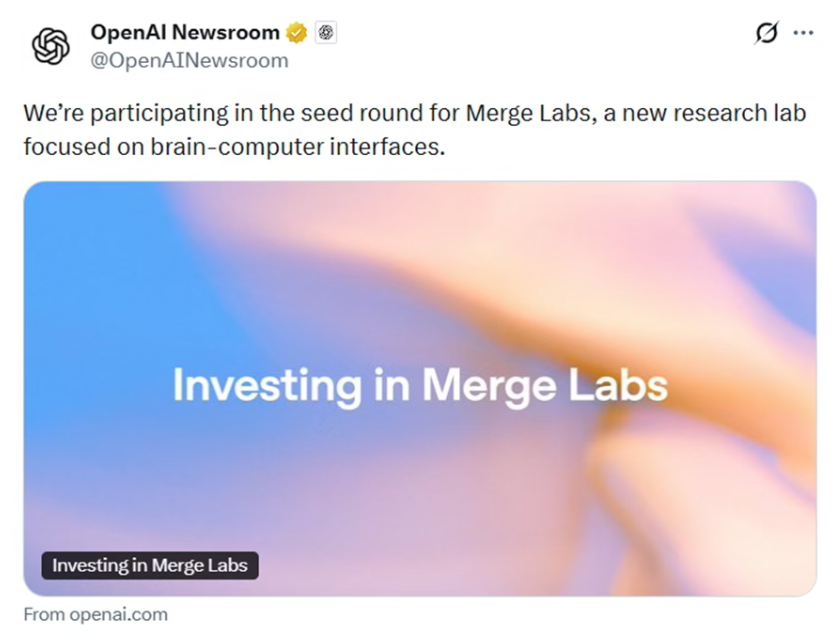The image size is (836, 632).
Task: Open the 'From openai.com' source link
Action: point(96,614)
